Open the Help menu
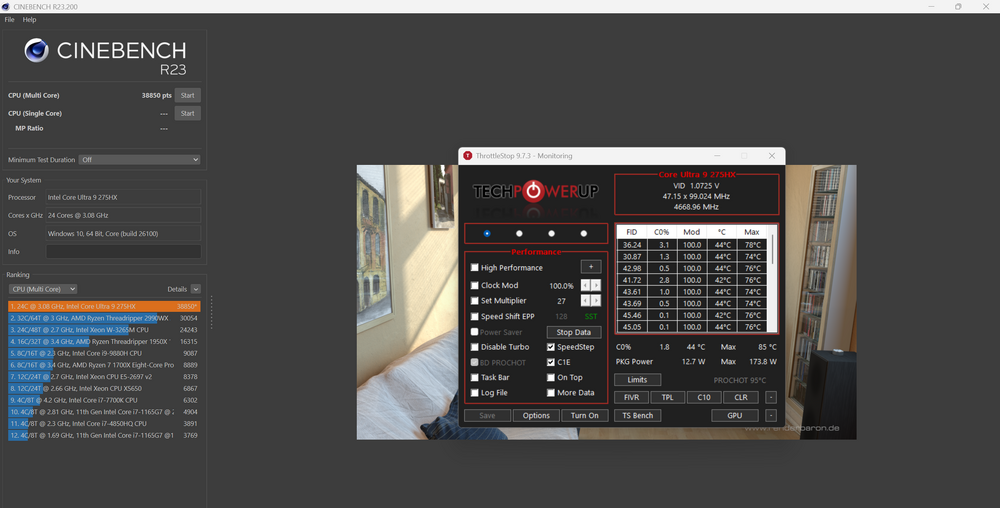This screenshot has height=508, width=1000. point(29,20)
